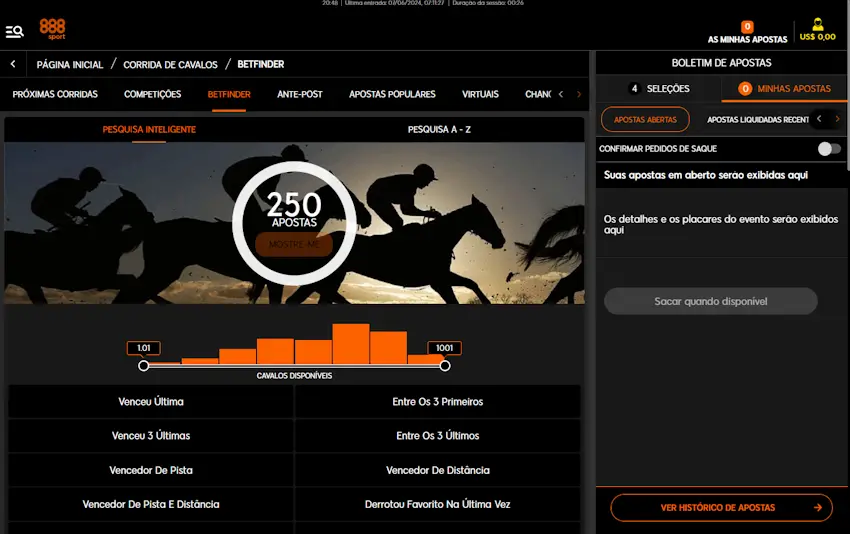The image size is (850, 534).
Task: Click As Minhas Apostas header link
Action: (x=747, y=40)
